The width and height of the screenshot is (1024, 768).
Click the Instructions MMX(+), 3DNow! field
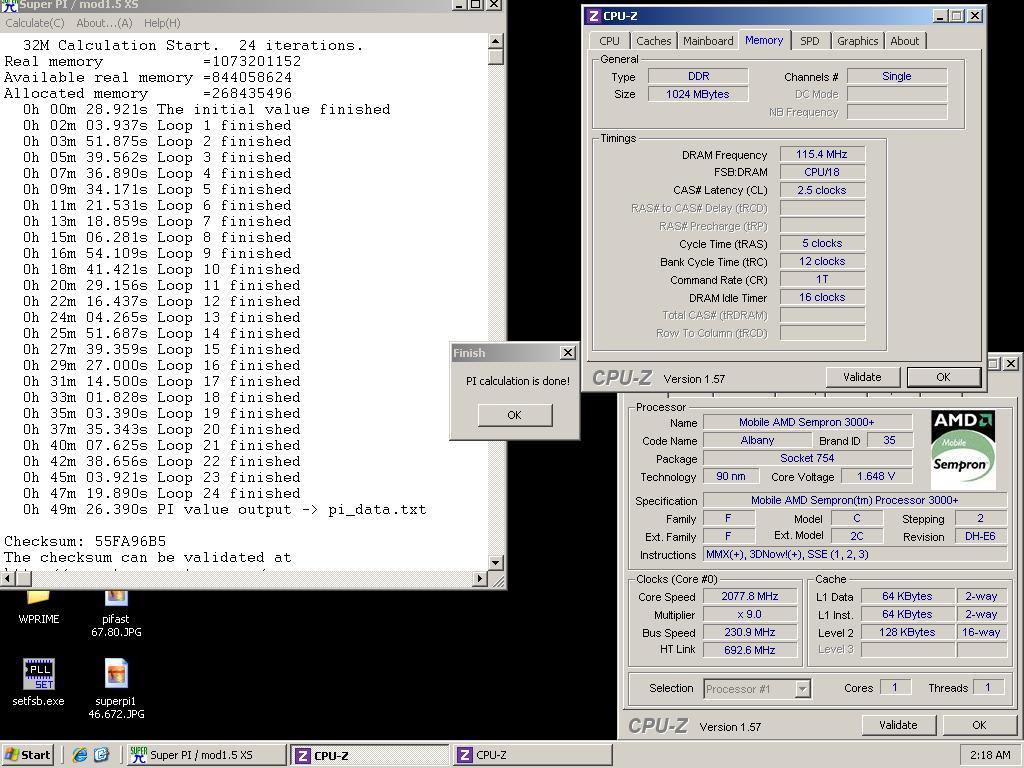[x=855, y=554]
